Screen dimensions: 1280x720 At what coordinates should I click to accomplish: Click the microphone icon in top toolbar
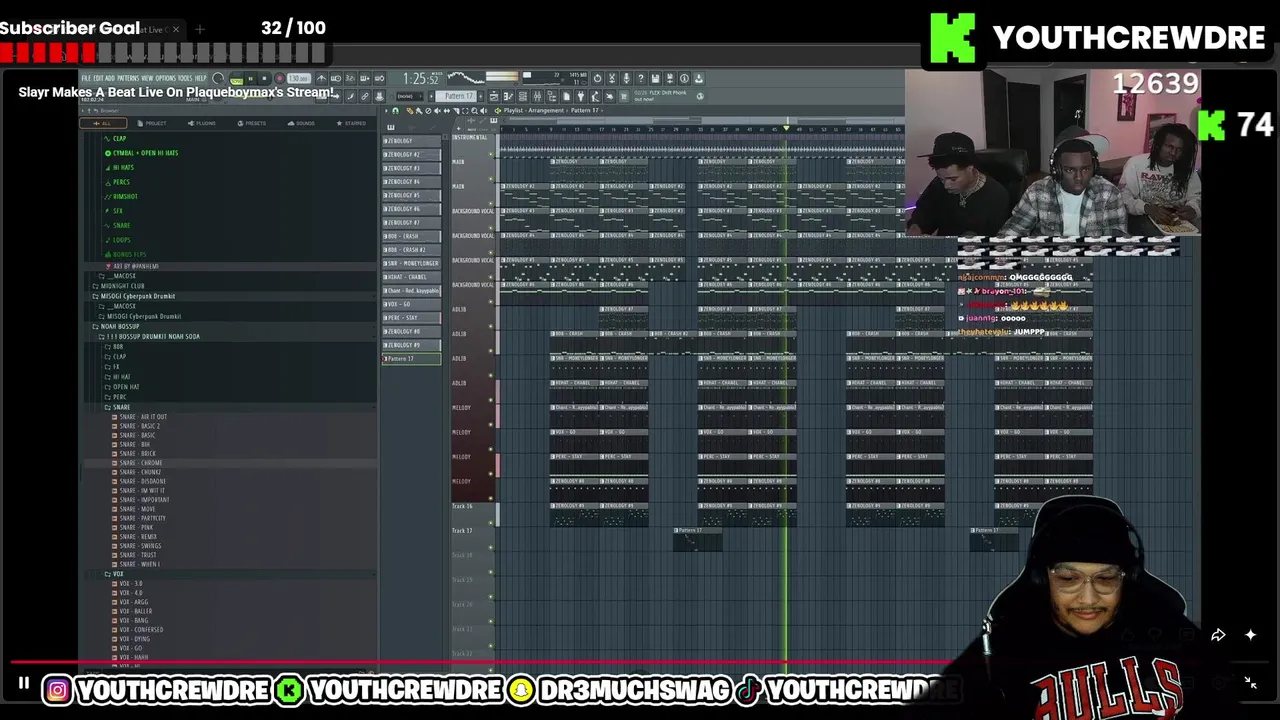point(626,78)
